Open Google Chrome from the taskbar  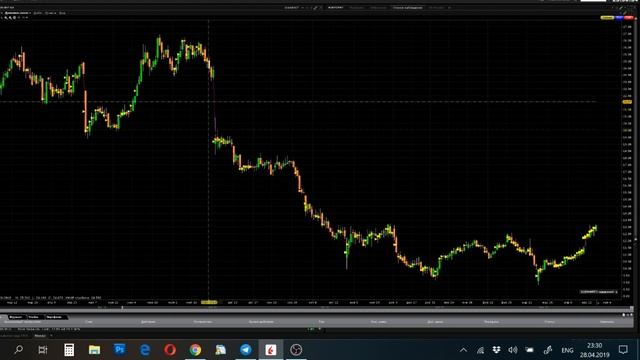point(196,350)
